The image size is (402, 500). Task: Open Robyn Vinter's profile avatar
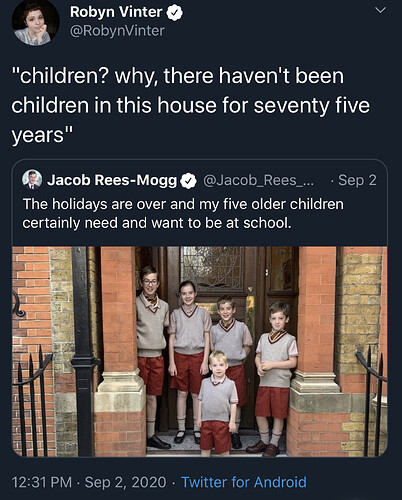click(35, 22)
